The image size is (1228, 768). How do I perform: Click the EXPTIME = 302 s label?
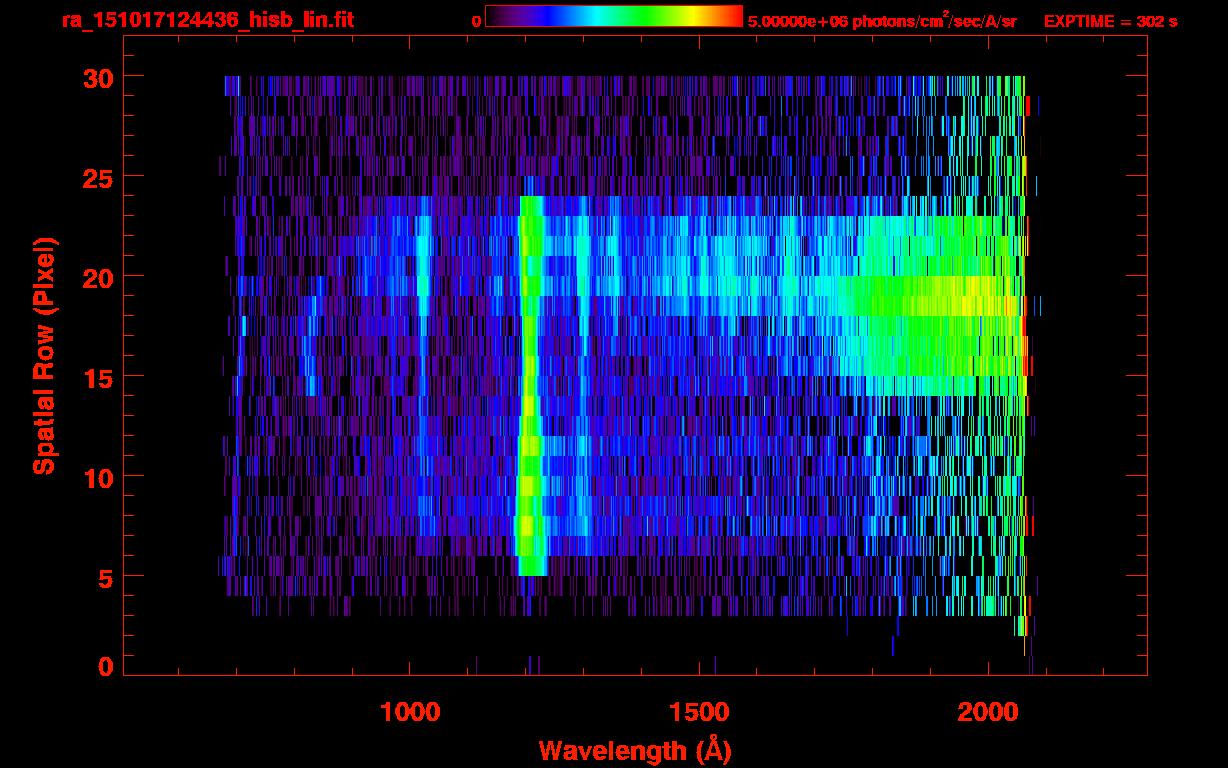pos(1110,21)
